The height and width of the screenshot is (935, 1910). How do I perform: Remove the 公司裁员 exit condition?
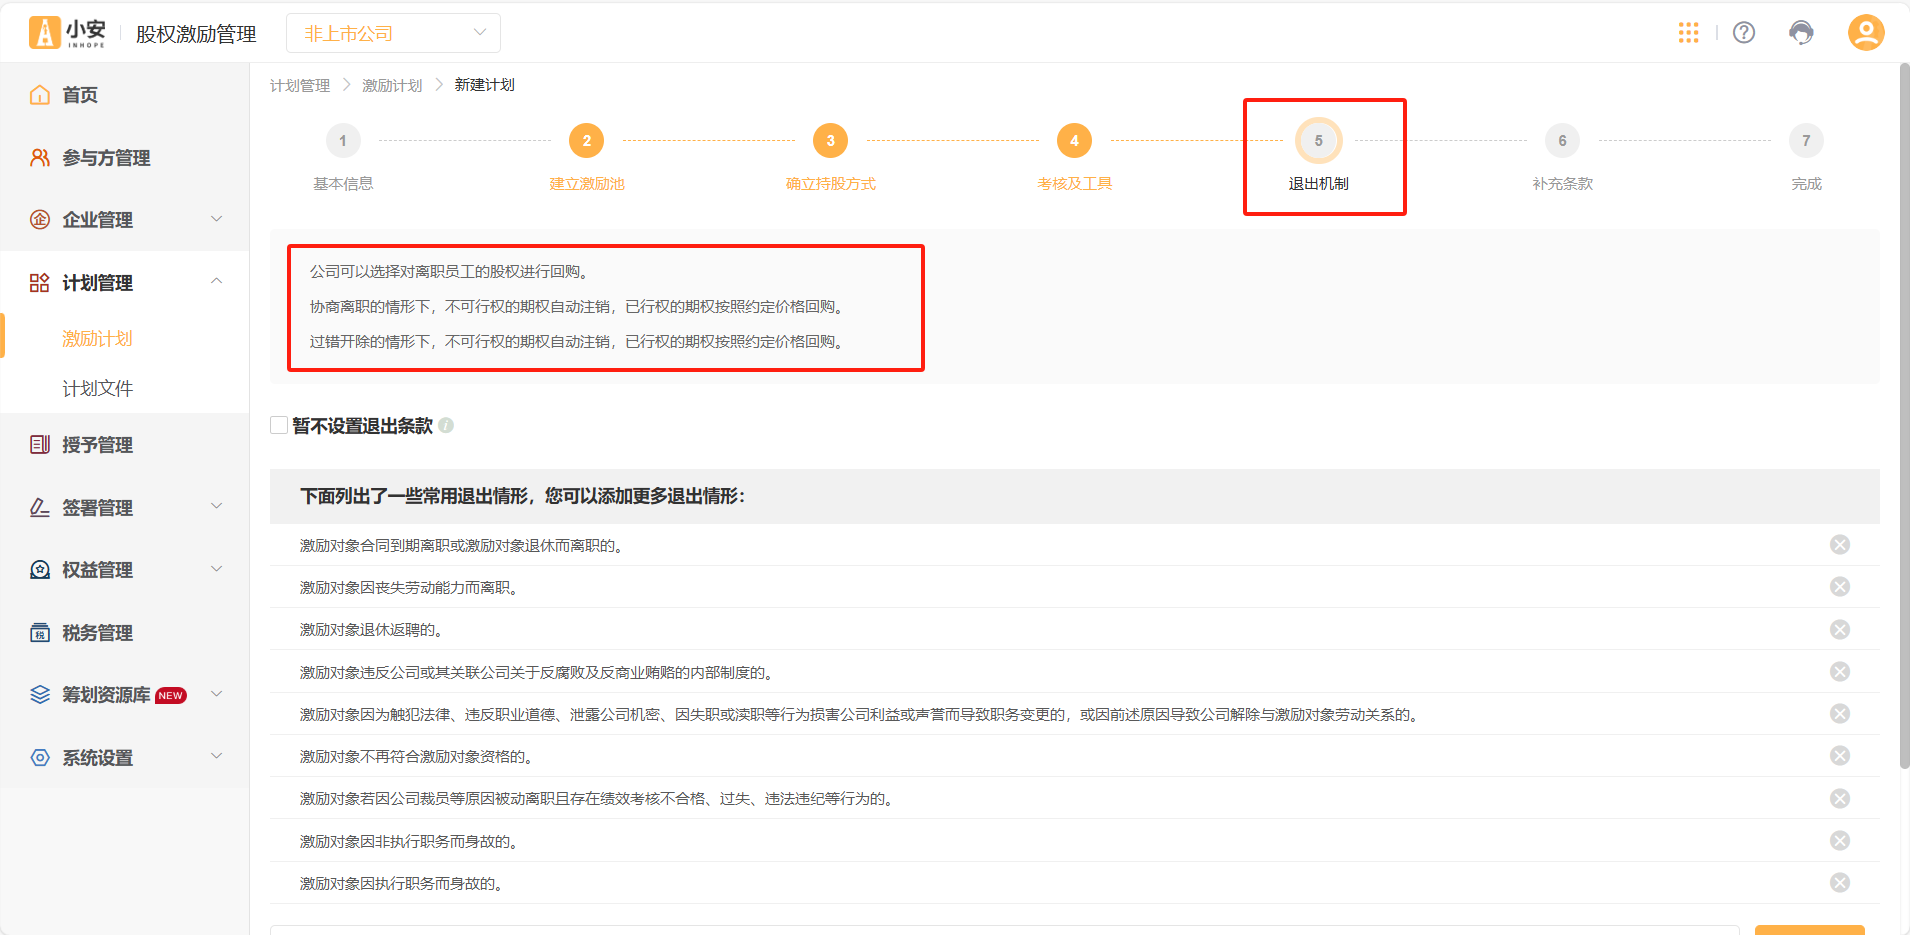[x=1840, y=798]
